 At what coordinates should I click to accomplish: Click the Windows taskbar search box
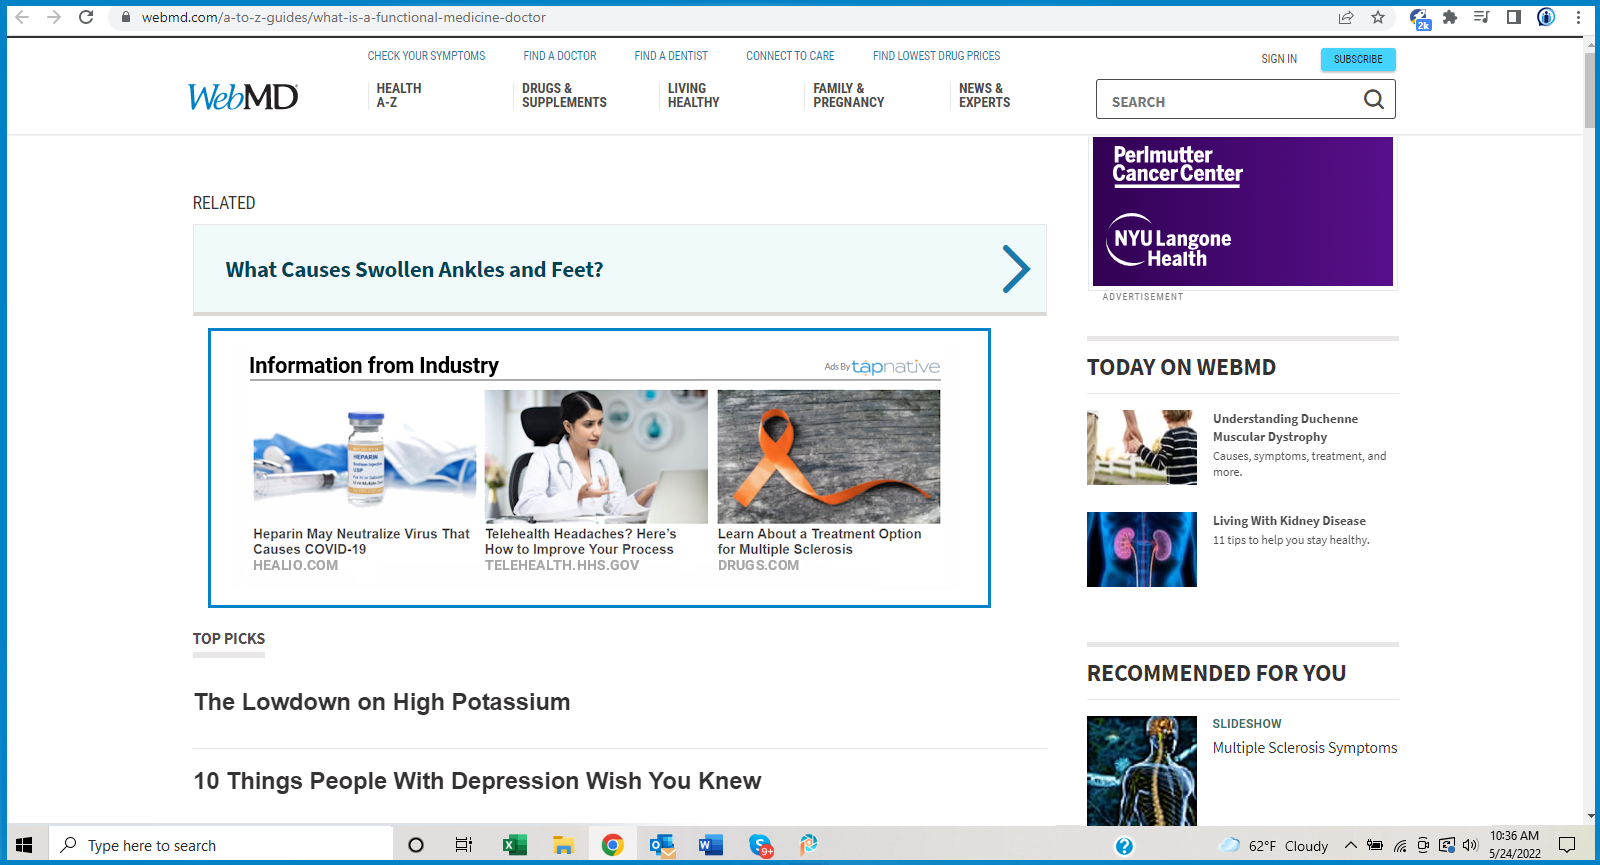pyautogui.click(x=219, y=845)
